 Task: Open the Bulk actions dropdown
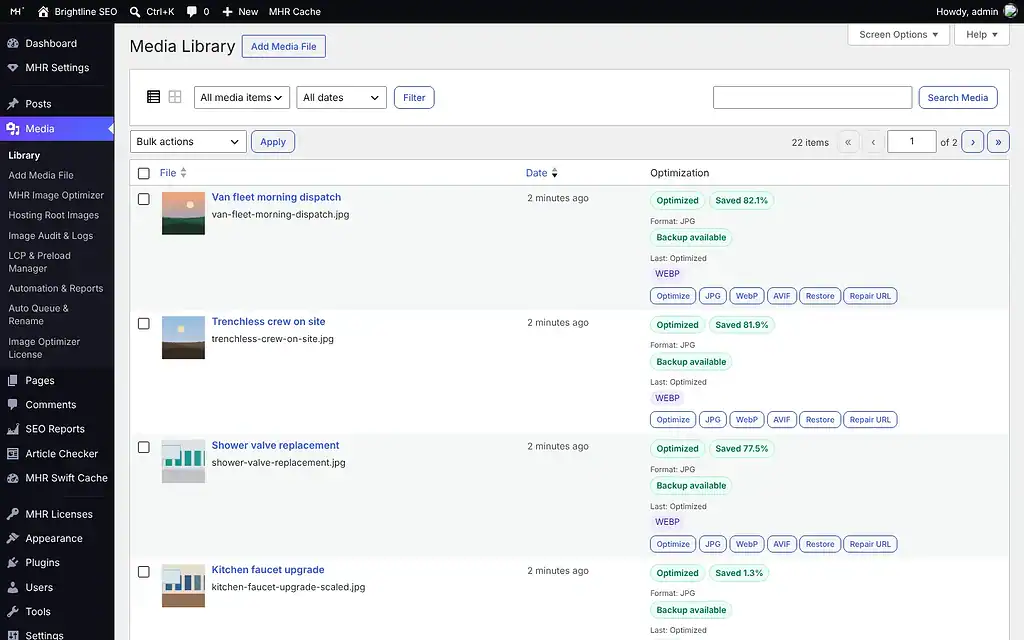click(188, 142)
